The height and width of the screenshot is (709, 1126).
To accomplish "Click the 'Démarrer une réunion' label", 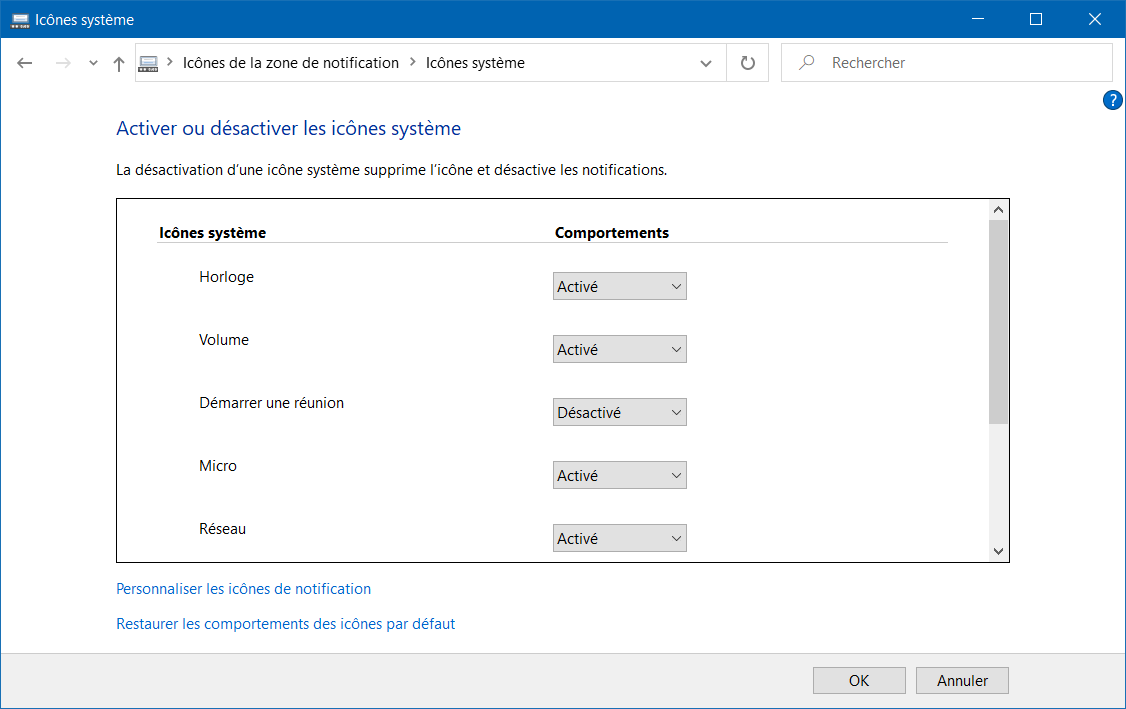I will click(x=271, y=403).
